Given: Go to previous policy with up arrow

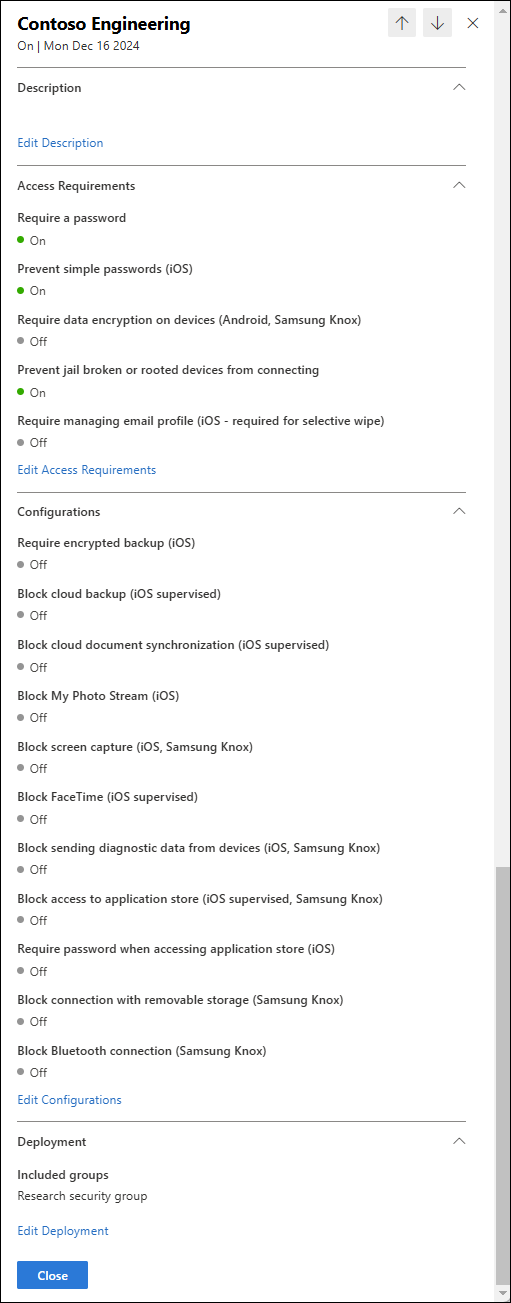Looking at the screenshot, I should pyautogui.click(x=402, y=23).
